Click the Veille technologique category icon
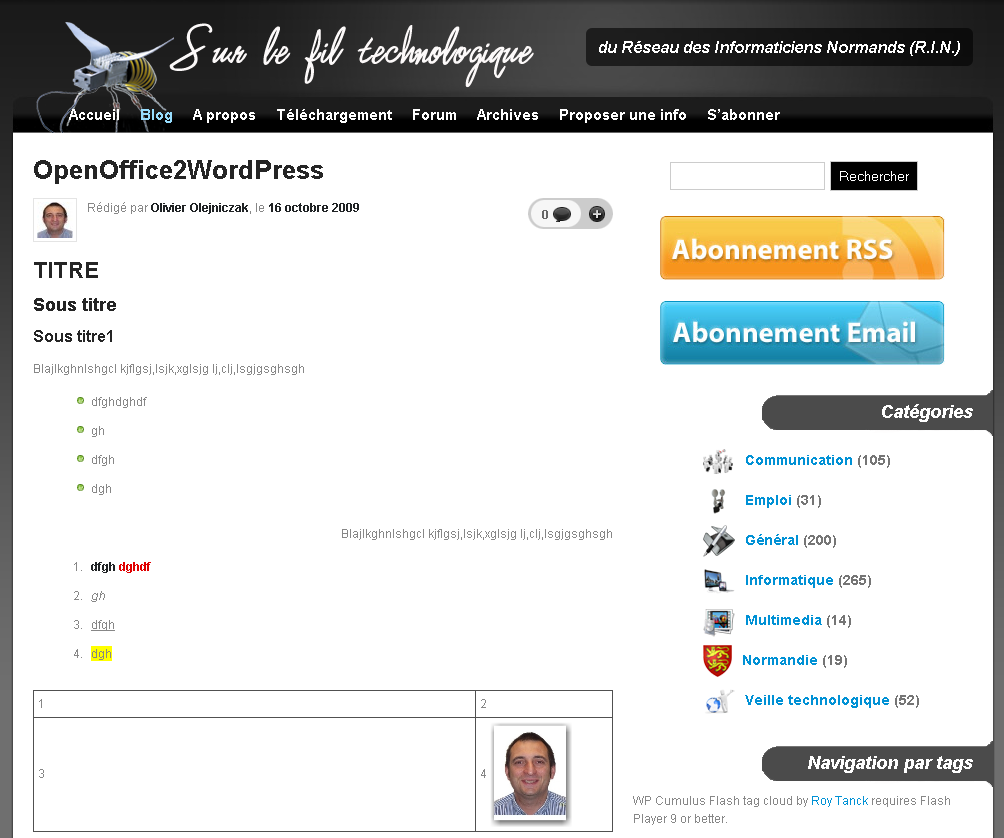Image resolution: width=1004 pixels, height=838 pixels. coord(718,701)
